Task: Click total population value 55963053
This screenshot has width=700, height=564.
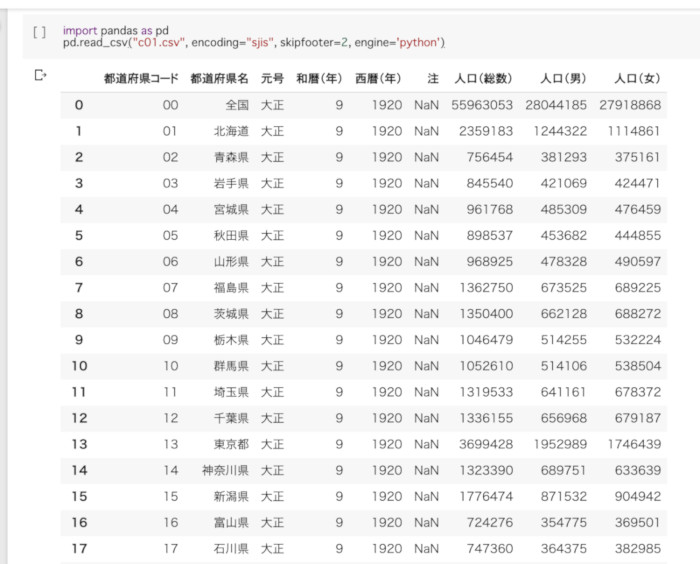Action: (x=482, y=105)
